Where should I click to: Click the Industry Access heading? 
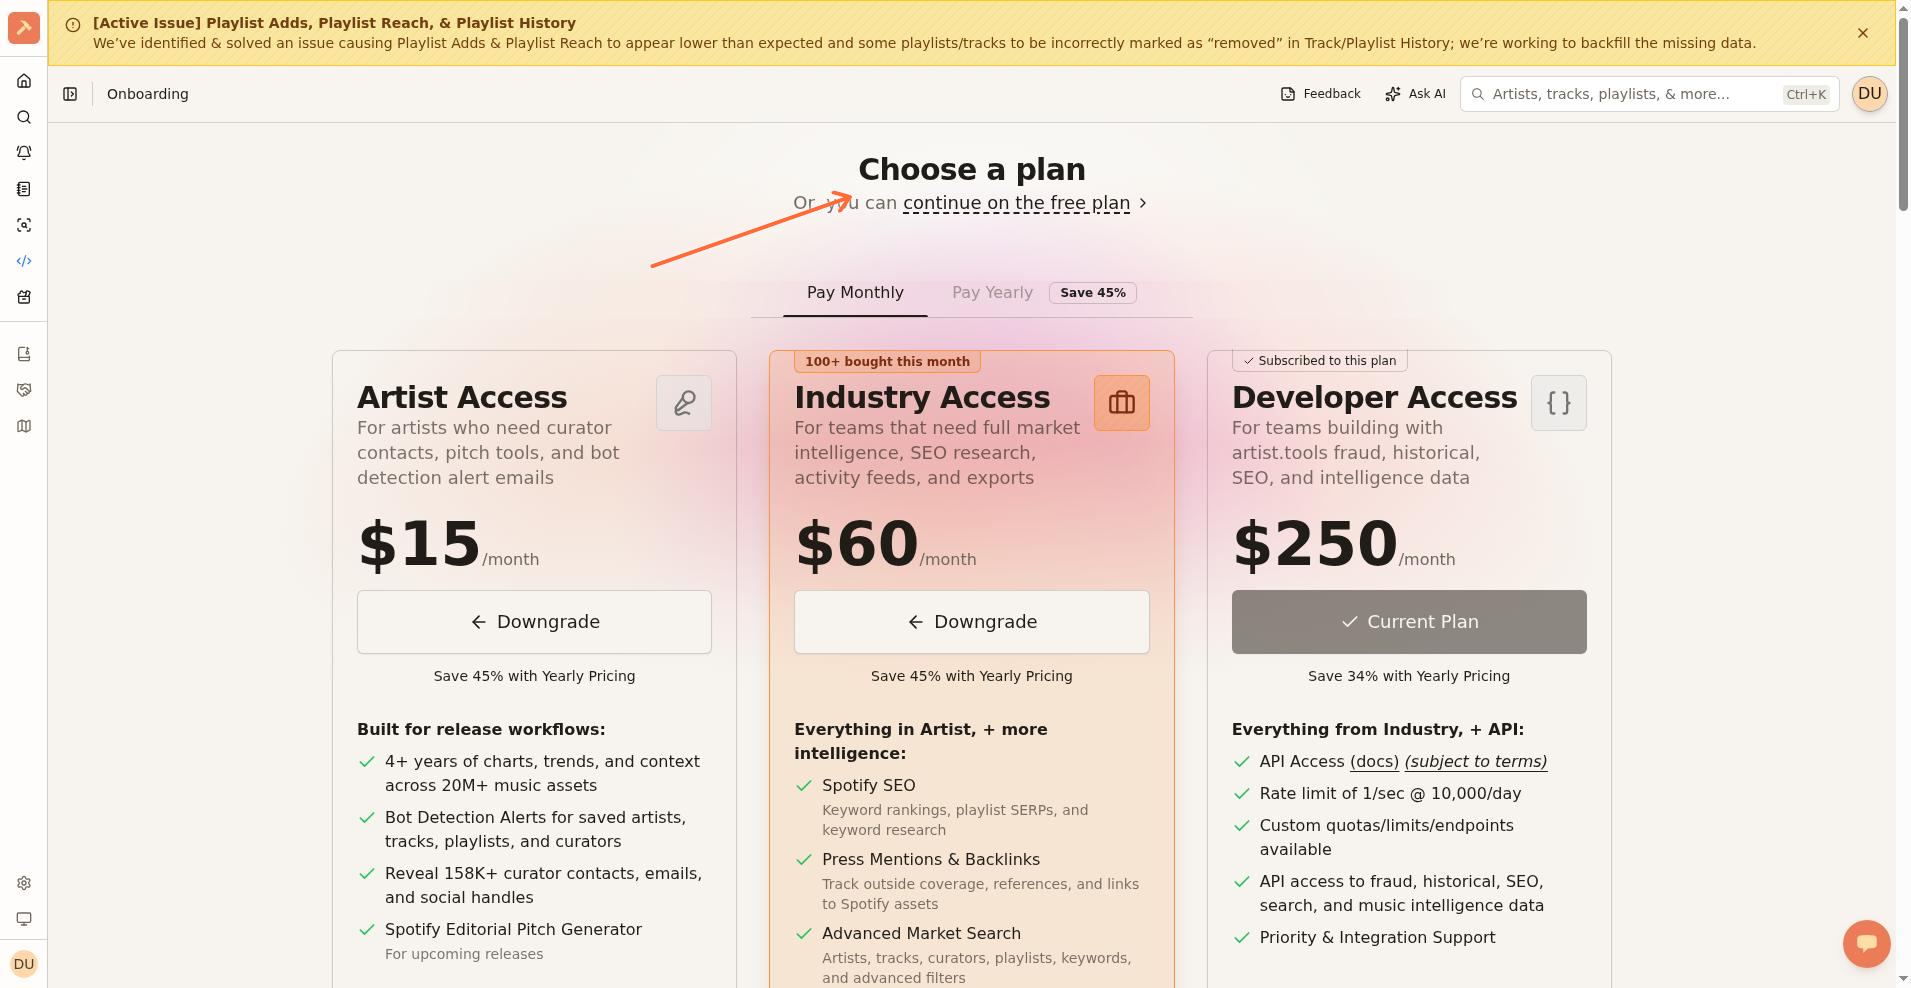click(922, 398)
